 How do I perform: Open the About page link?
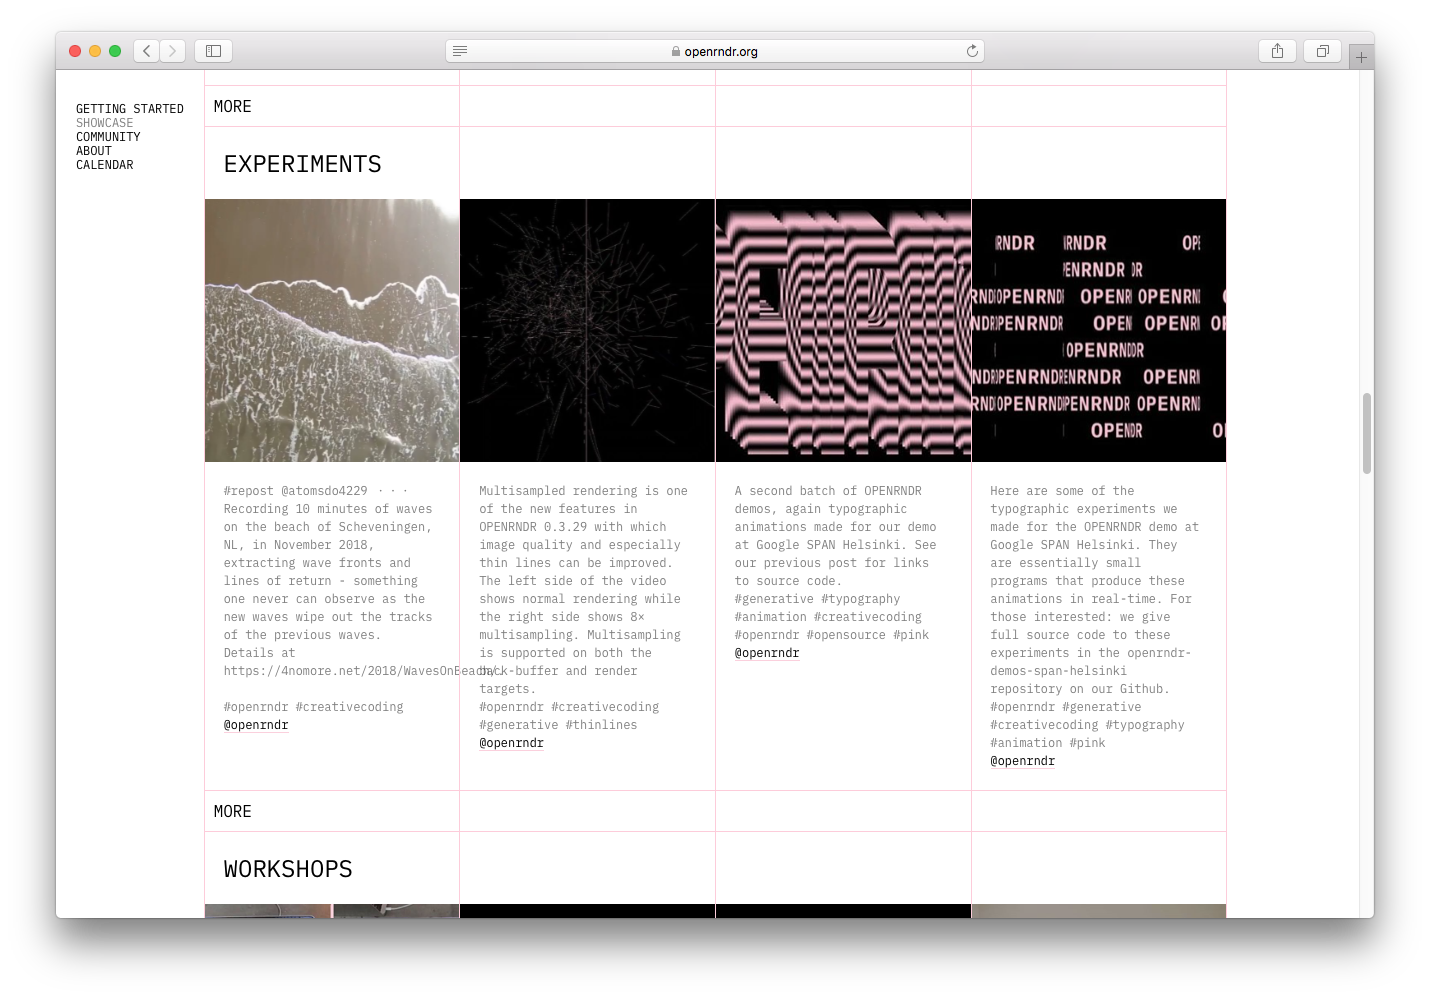(94, 151)
